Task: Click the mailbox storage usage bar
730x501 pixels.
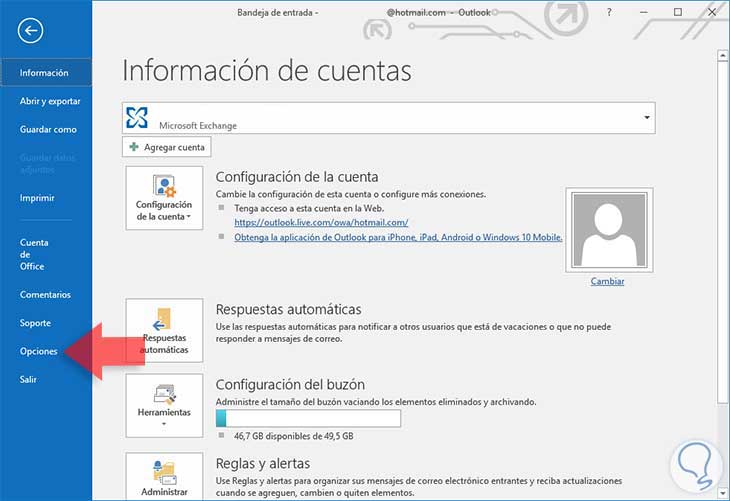Action: pos(308,418)
